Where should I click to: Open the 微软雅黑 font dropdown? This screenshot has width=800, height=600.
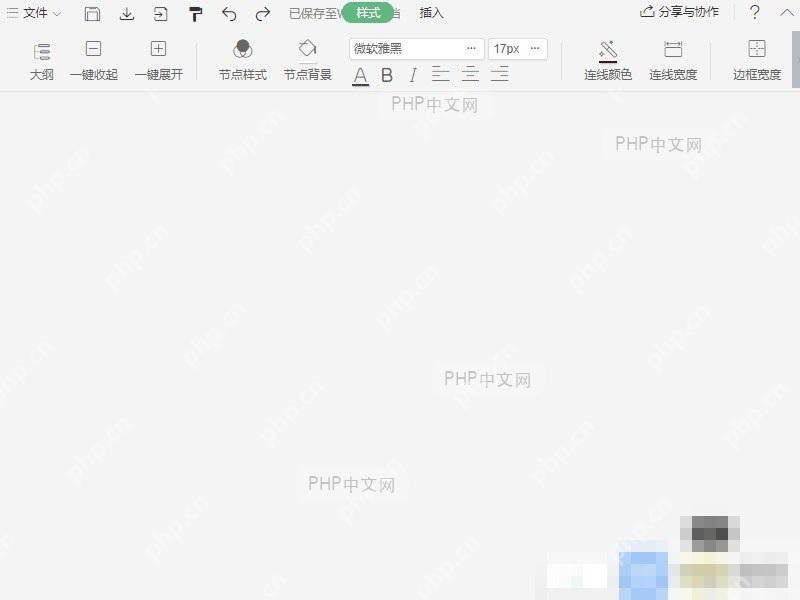(x=416, y=49)
